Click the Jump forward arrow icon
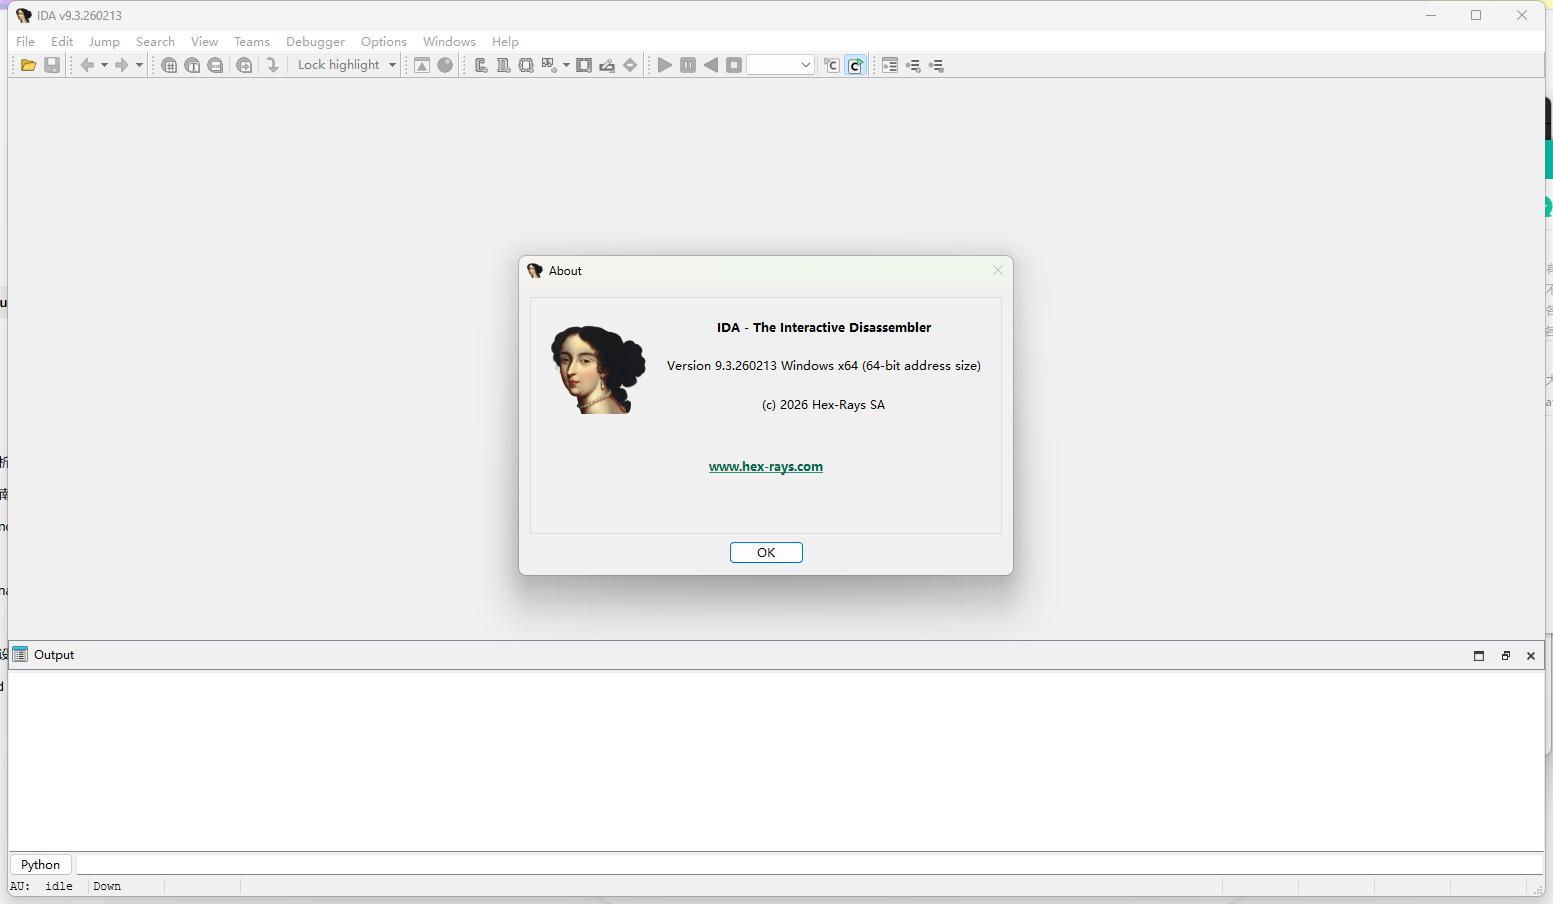 [121, 65]
